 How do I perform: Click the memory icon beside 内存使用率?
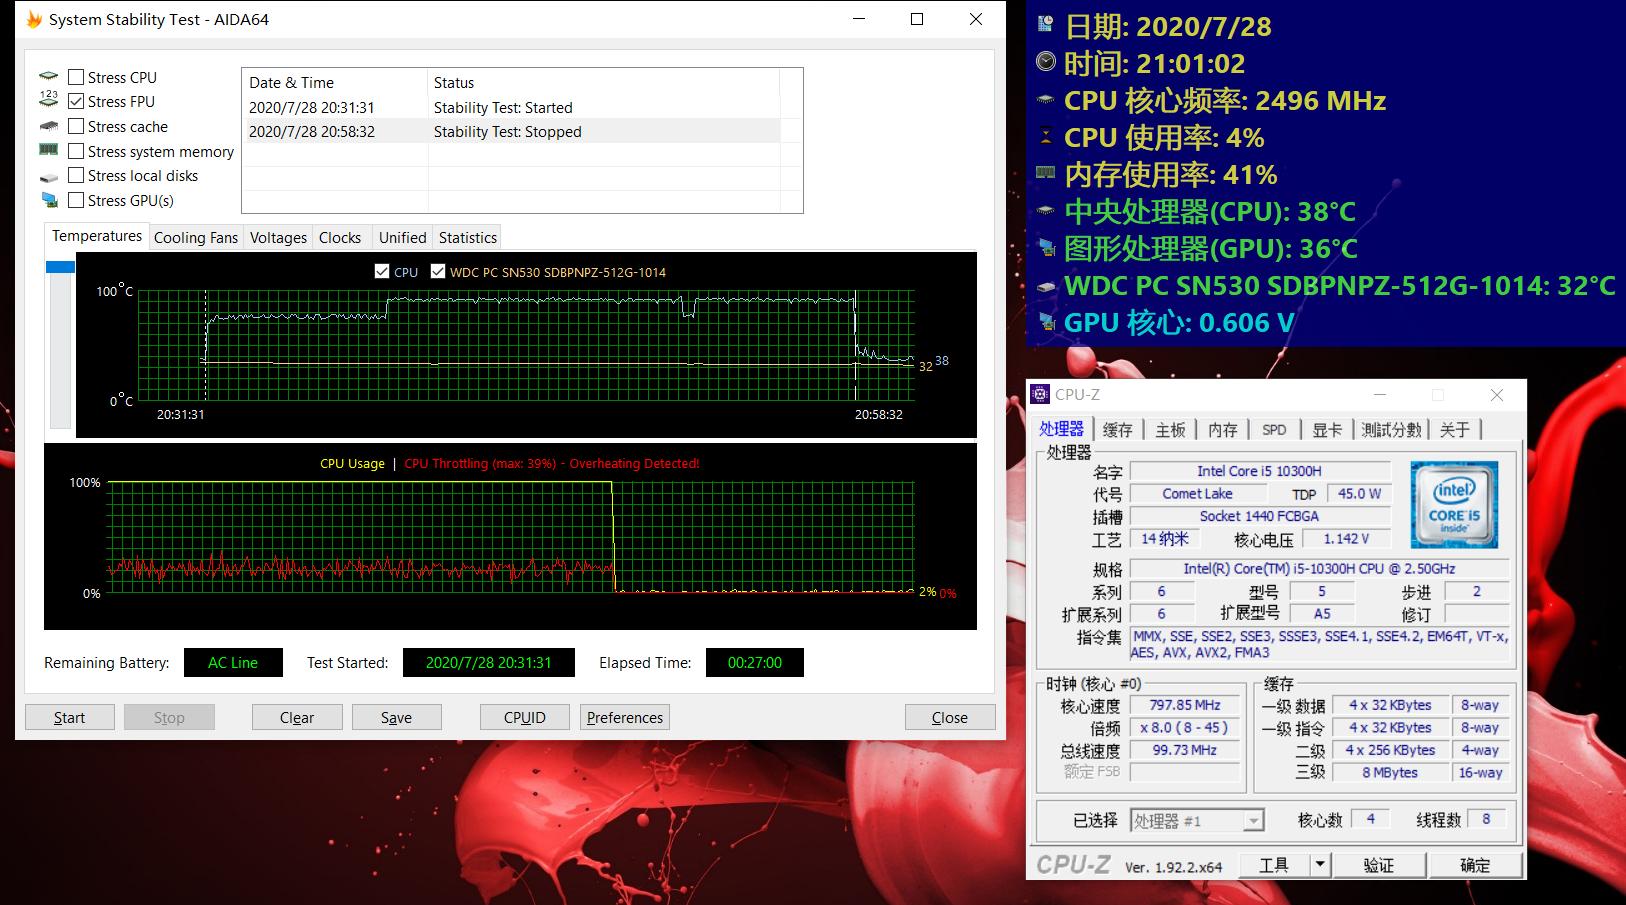pos(1046,173)
